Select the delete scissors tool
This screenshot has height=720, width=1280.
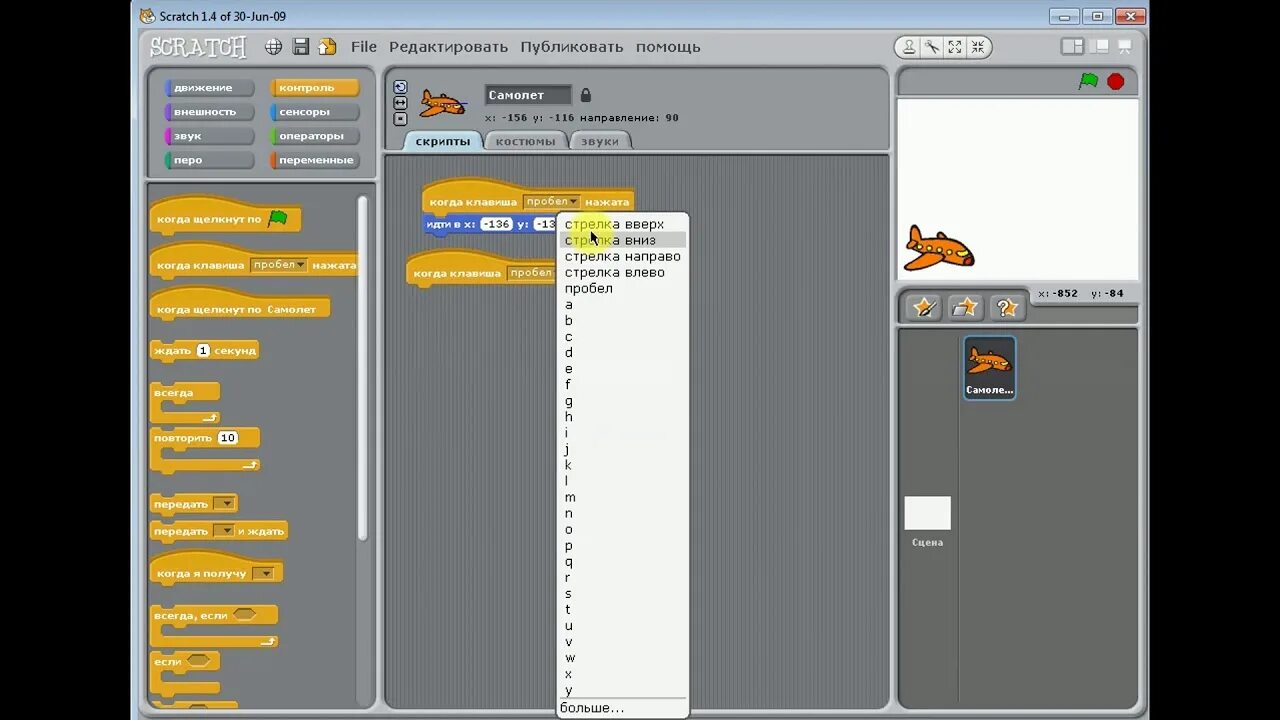pos(932,47)
